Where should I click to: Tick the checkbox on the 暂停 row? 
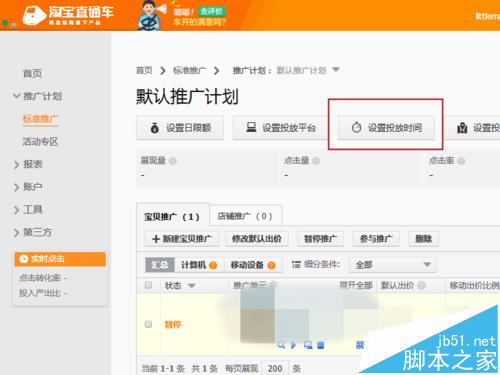[x=148, y=324]
